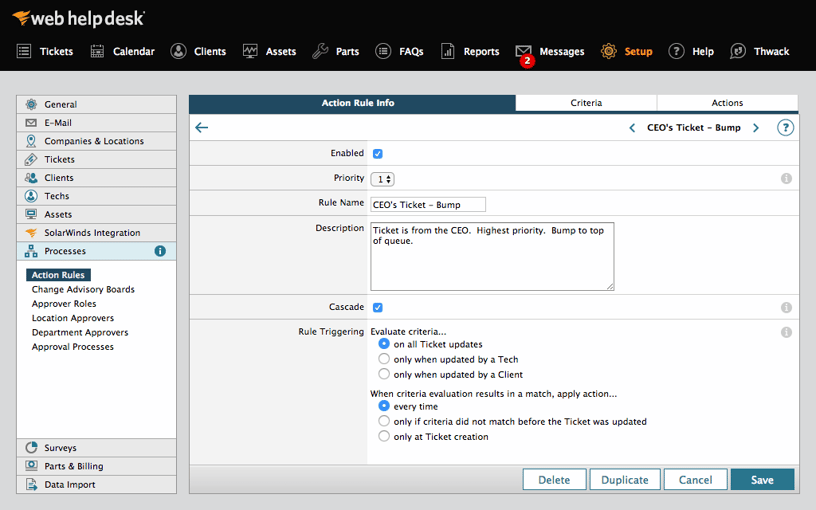Image resolution: width=816 pixels, height=510 pixels.
Task: Click the E-Mail envelope icon in sidebar
Action: (31, 122)
